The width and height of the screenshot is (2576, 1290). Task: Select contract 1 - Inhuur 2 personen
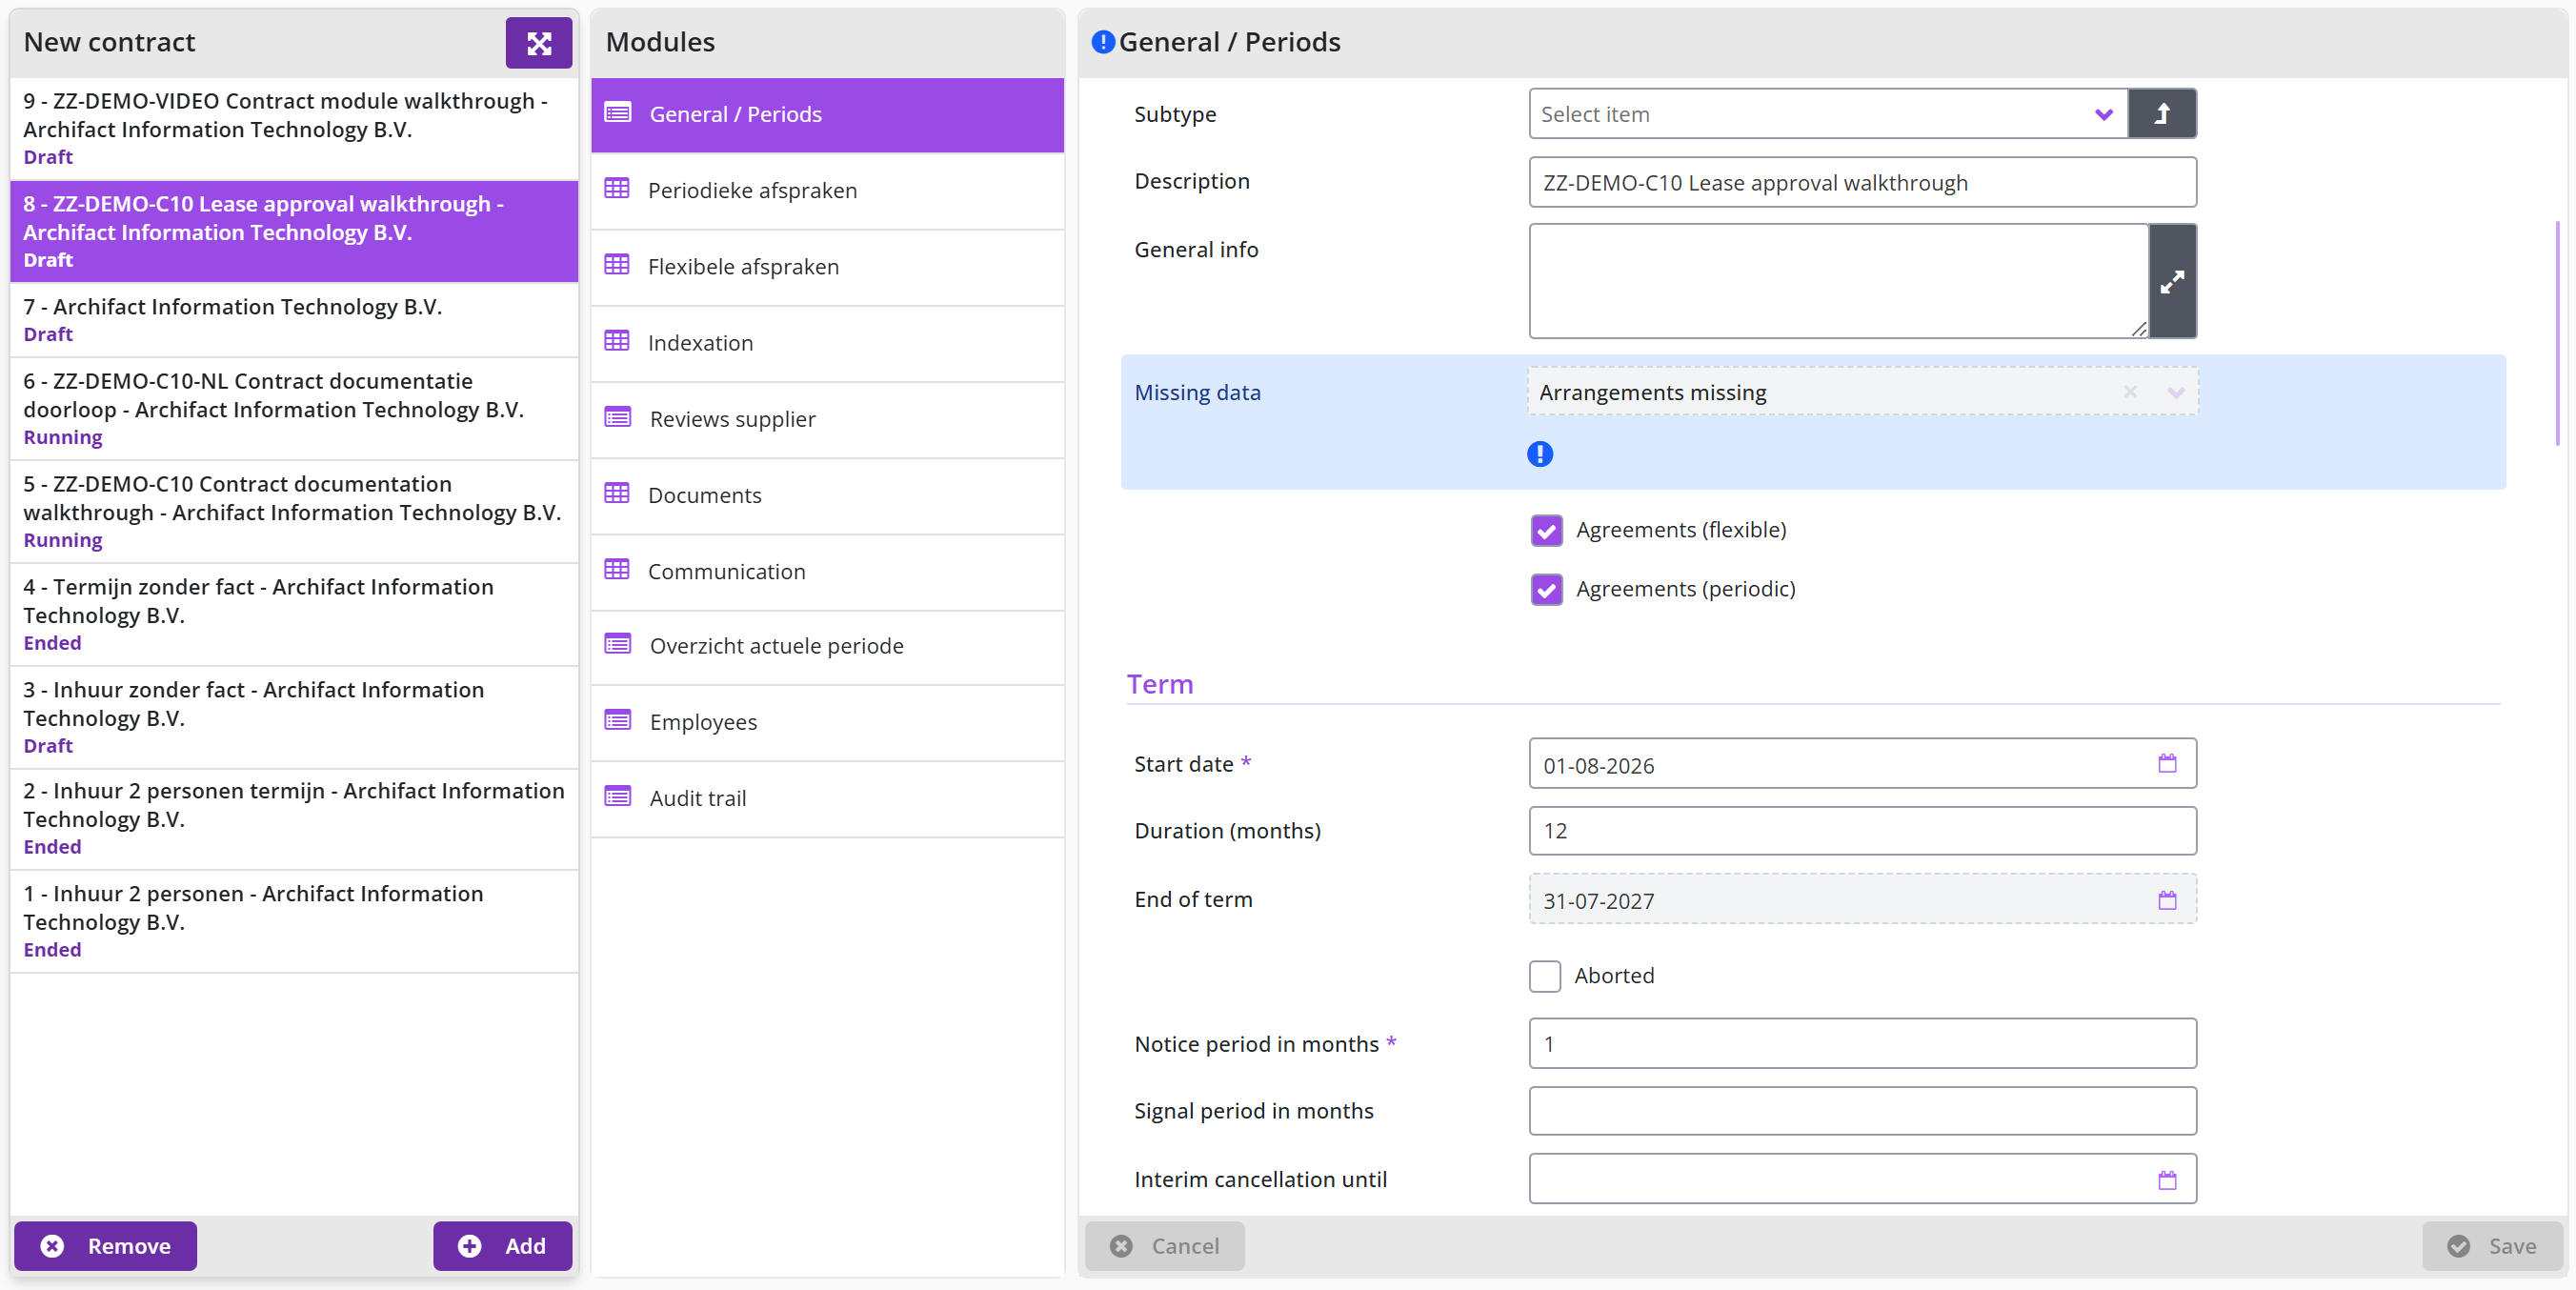tap(294, 922)
